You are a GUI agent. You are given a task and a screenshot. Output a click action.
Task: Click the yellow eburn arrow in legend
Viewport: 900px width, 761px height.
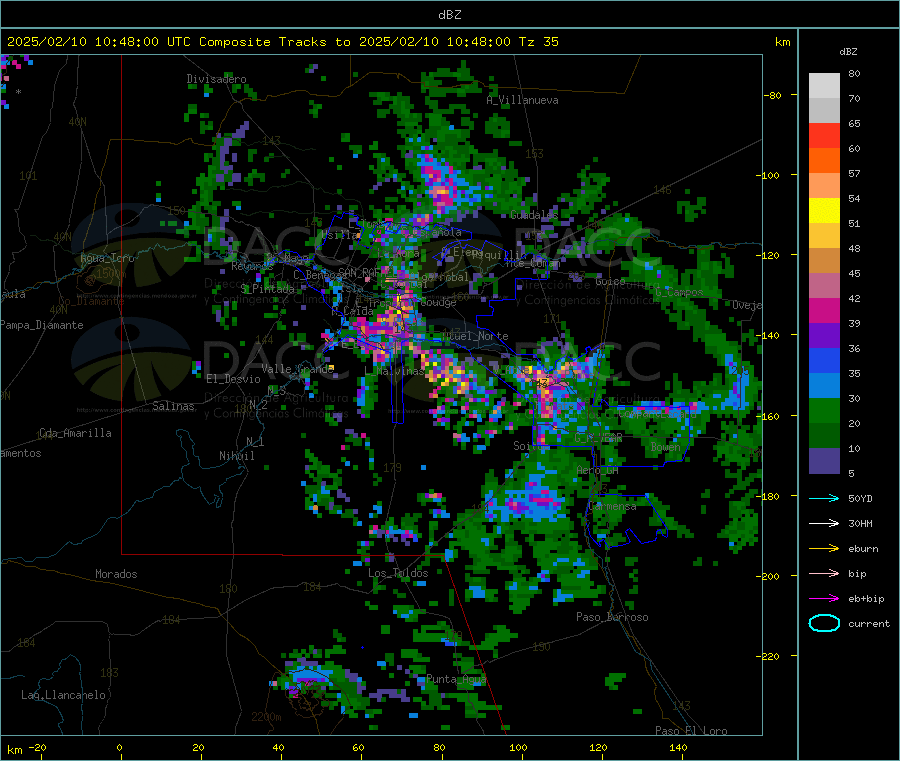(x=824, y=548)
